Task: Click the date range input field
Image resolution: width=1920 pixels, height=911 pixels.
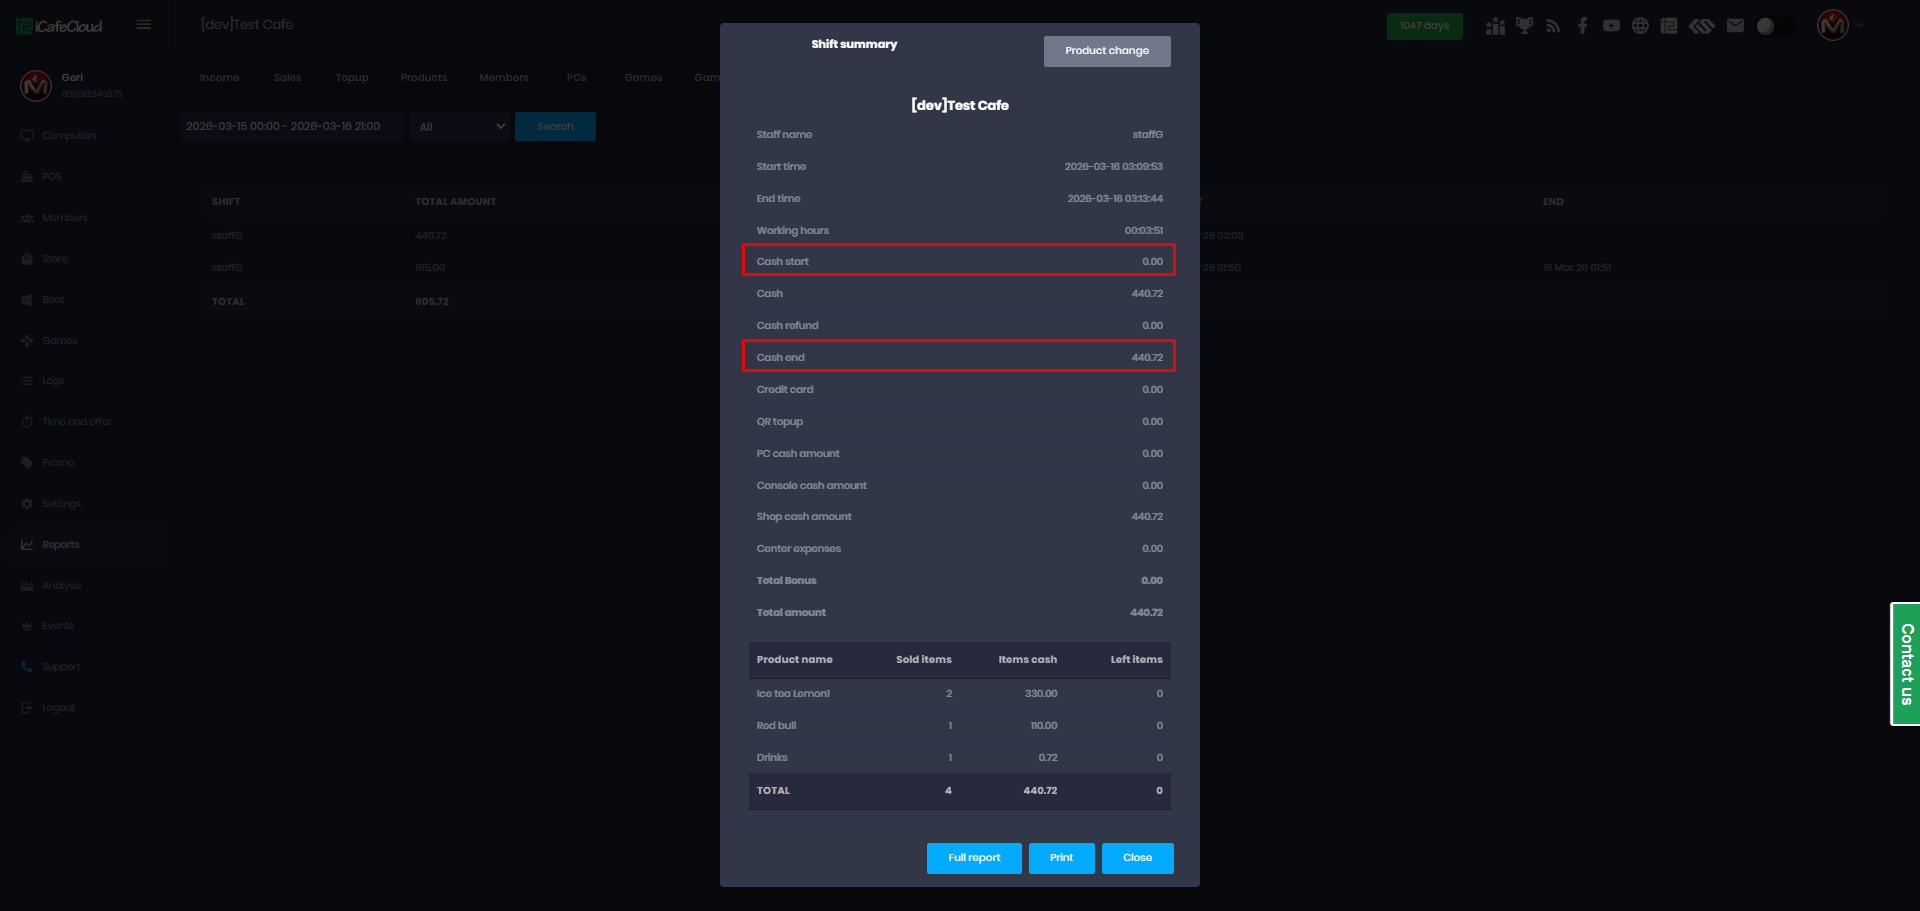Action: tap(291, 127)
